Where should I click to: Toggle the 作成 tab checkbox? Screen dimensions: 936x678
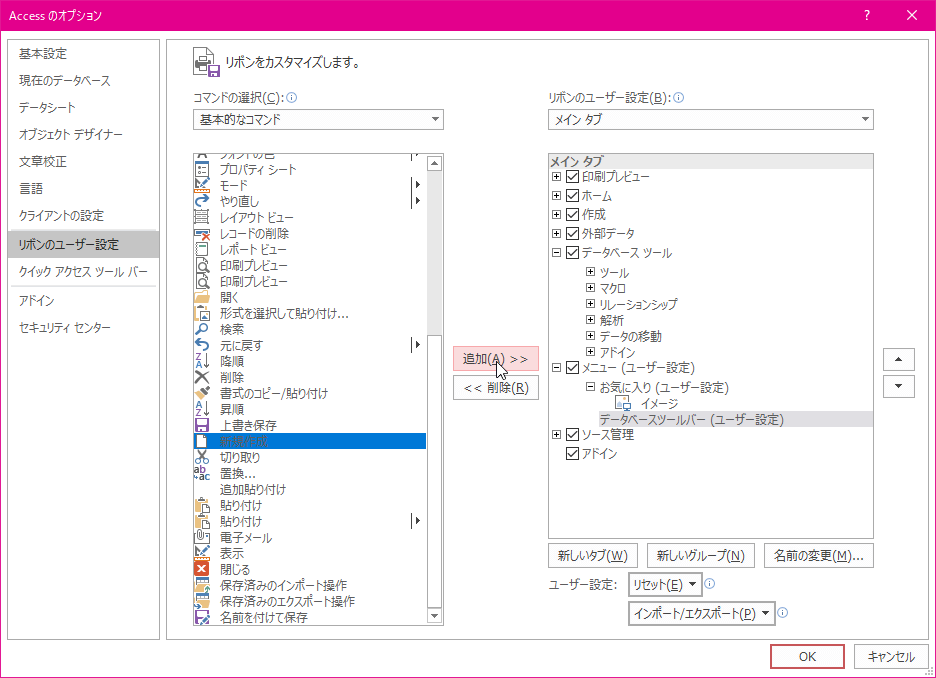click(x=572, y=214)
